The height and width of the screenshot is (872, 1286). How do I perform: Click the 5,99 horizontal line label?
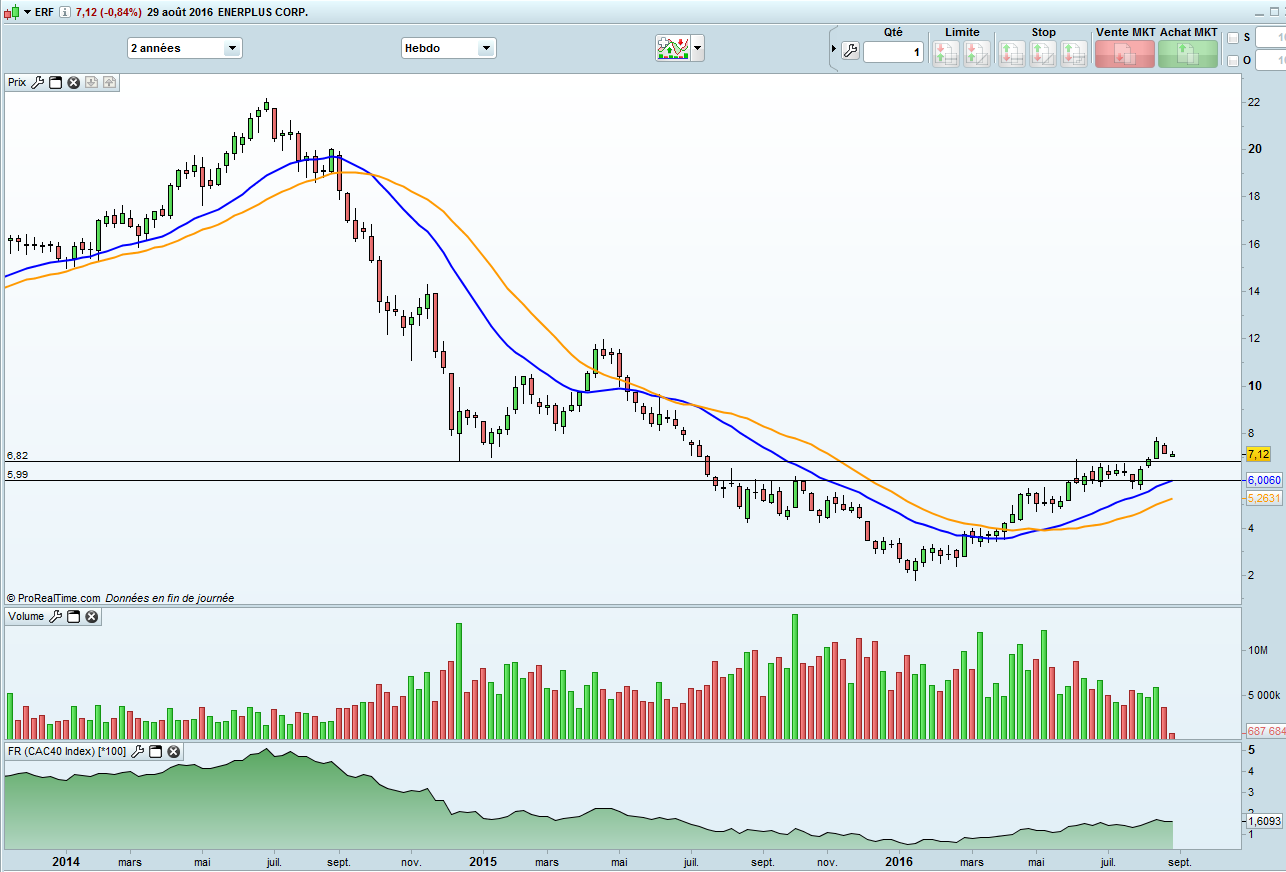click(x=17, y=475)
